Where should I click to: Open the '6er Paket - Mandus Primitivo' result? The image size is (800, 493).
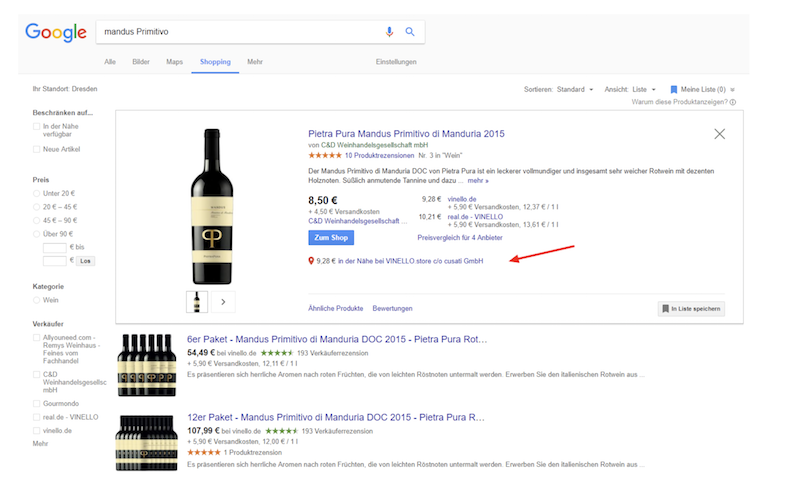(x=337, y=339)
